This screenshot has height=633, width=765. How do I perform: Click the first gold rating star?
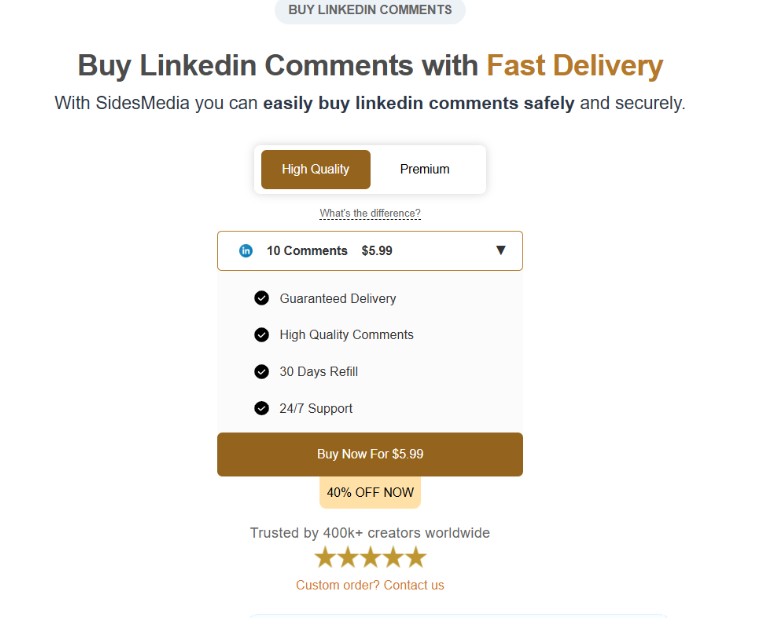(325, 557)
